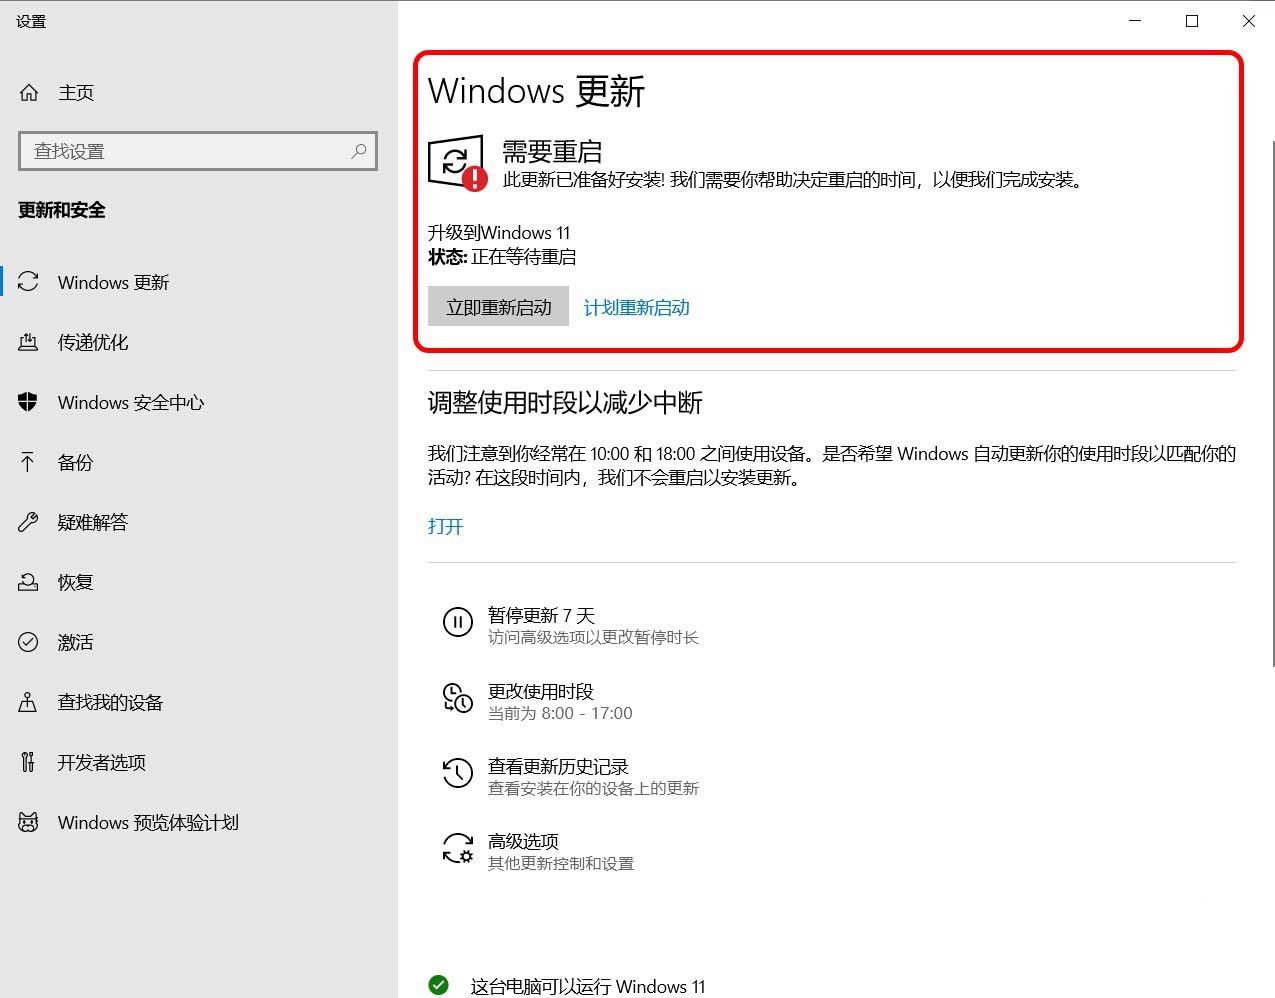This screenshot has width=1275, height=998.
Task: Click the 打开 link for active hours
Action: tap(446, 526)
